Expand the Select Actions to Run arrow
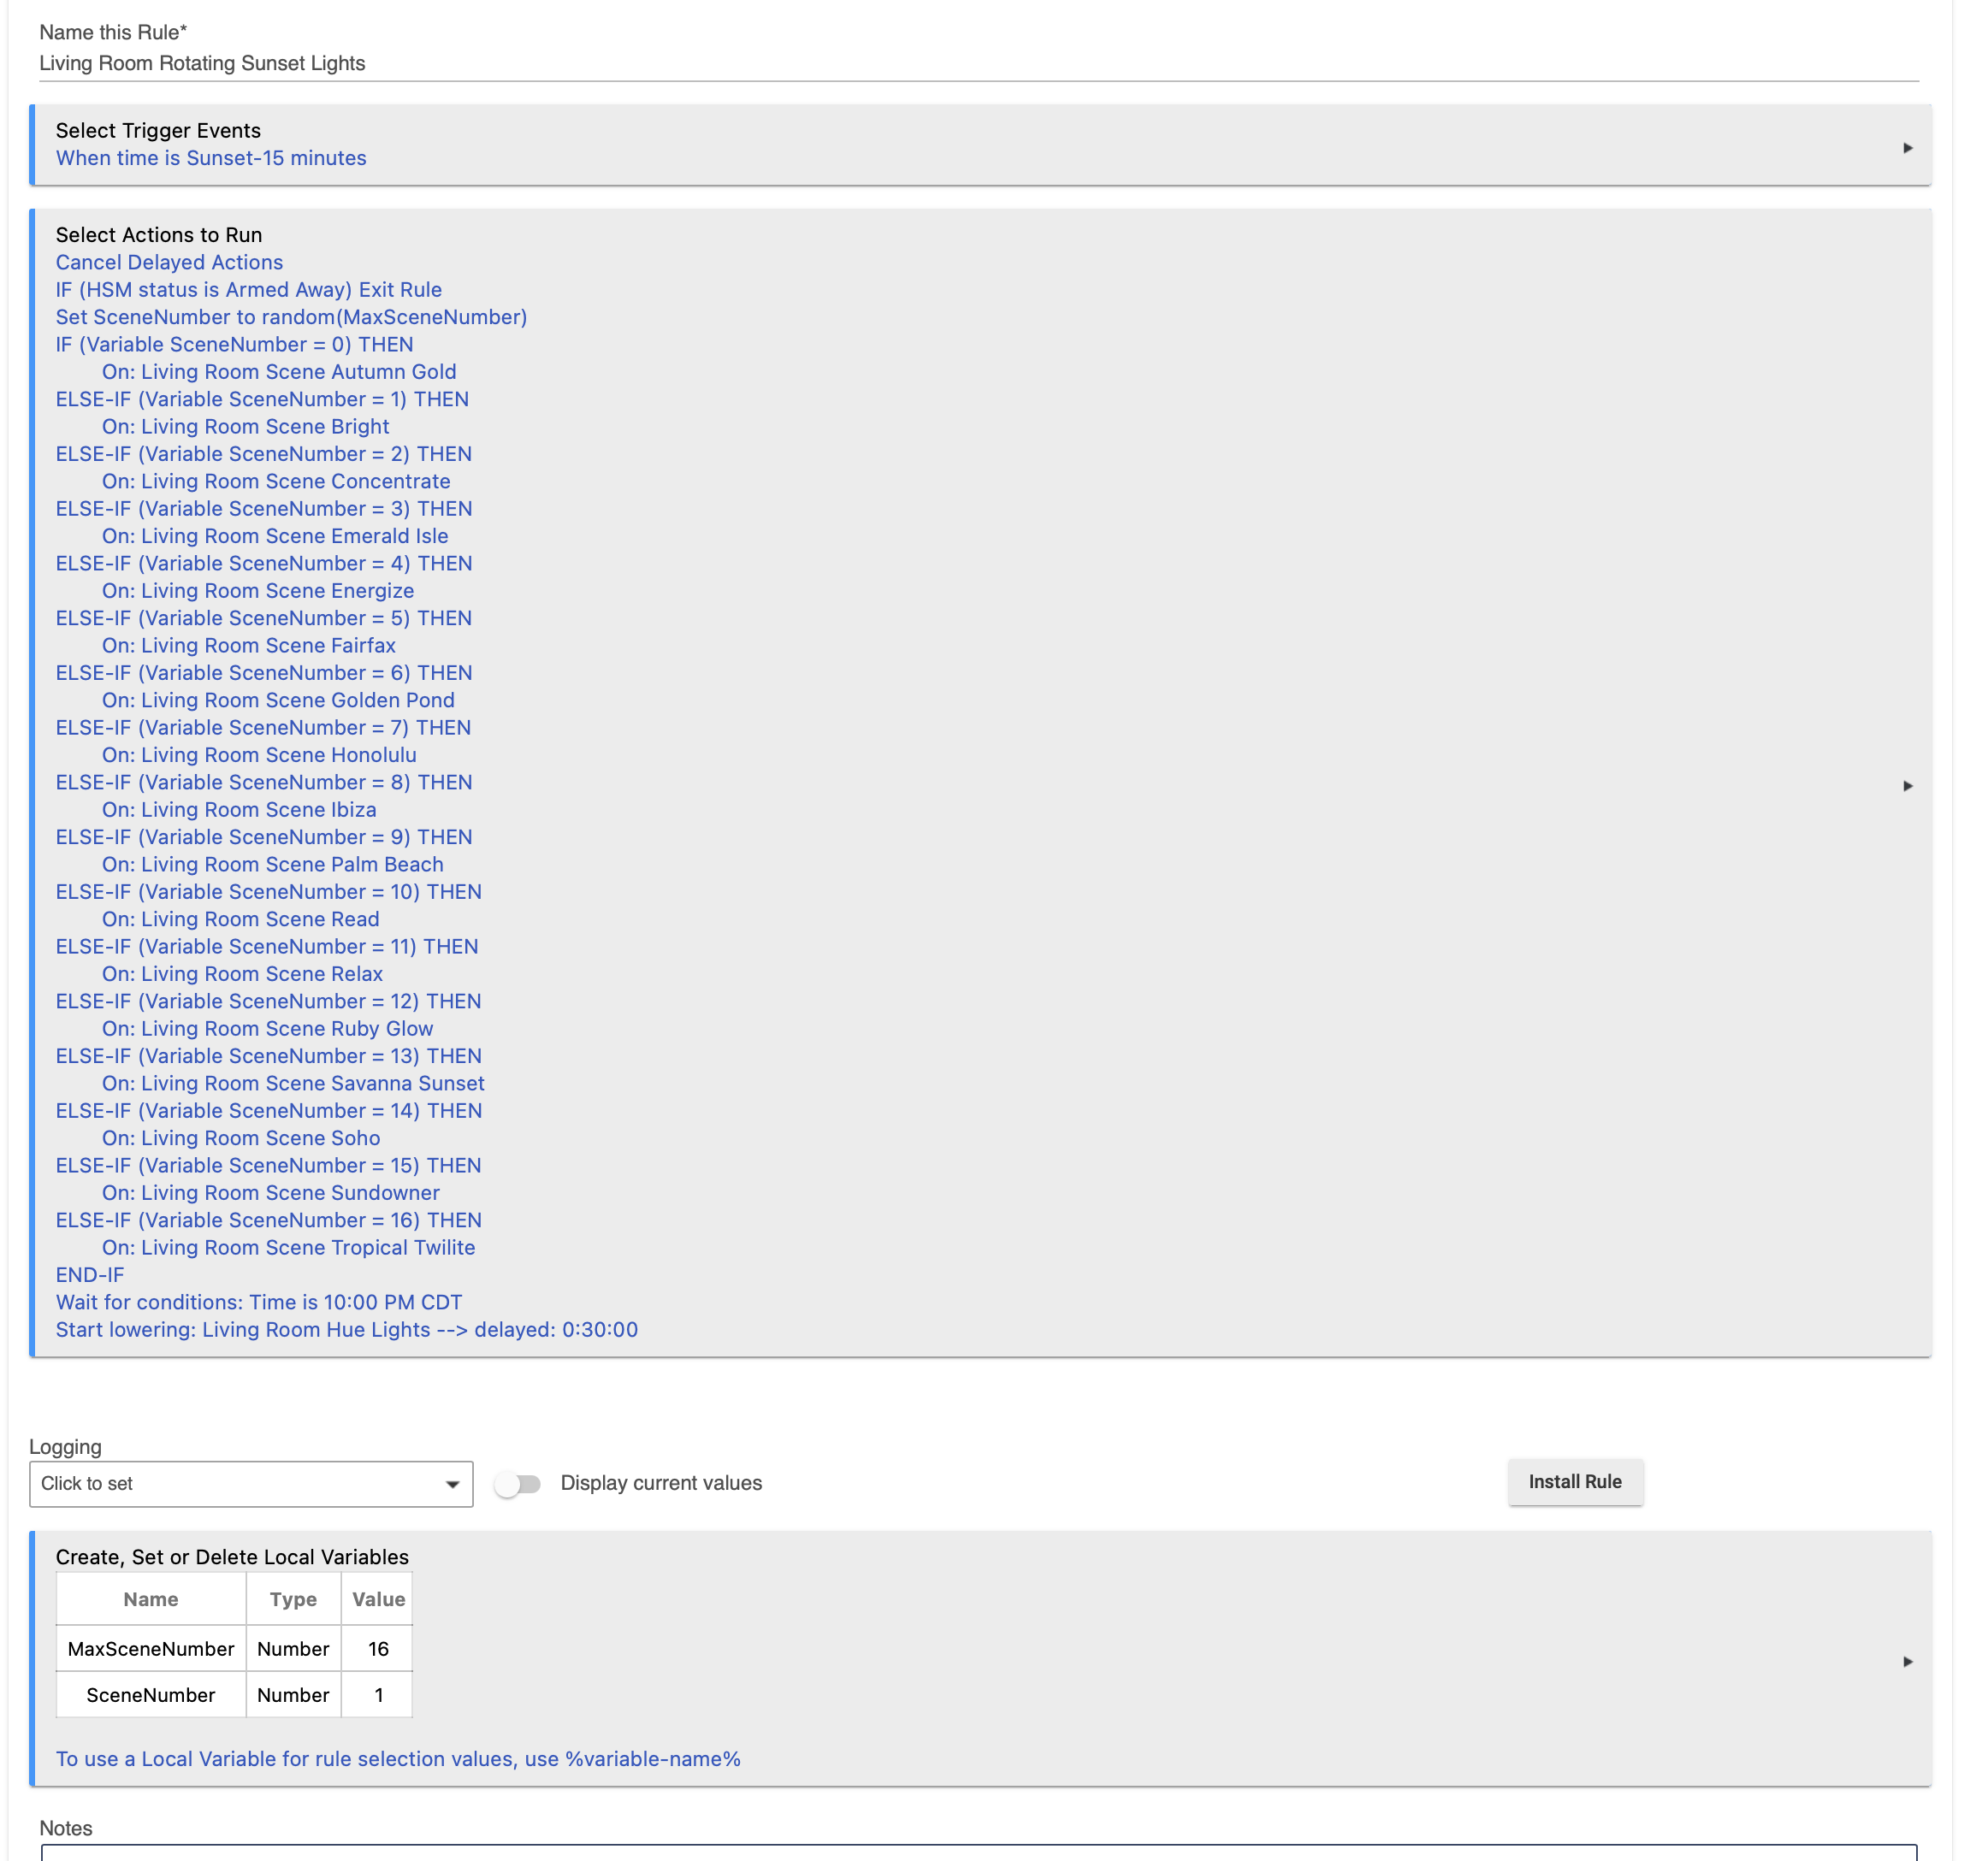The image size is (1988, 1861). (x=1907, y=786)
